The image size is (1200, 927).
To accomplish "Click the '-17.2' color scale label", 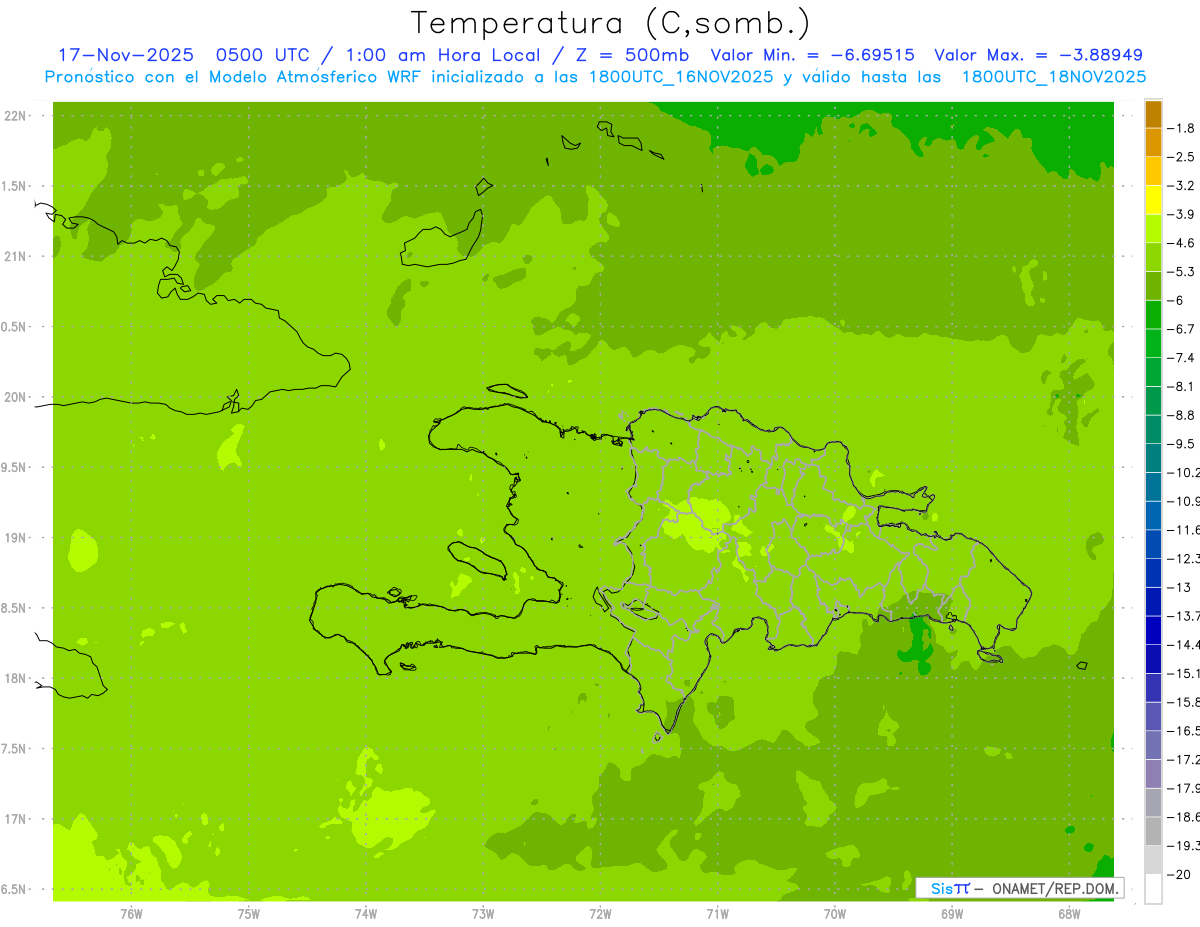I will tap(1184, 760).
